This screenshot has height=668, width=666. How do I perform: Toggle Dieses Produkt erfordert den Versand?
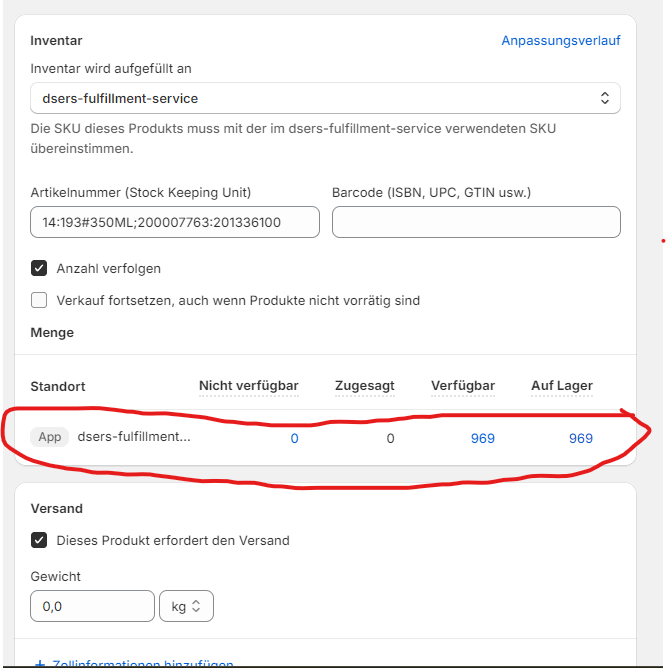click(x=40, y=540)
